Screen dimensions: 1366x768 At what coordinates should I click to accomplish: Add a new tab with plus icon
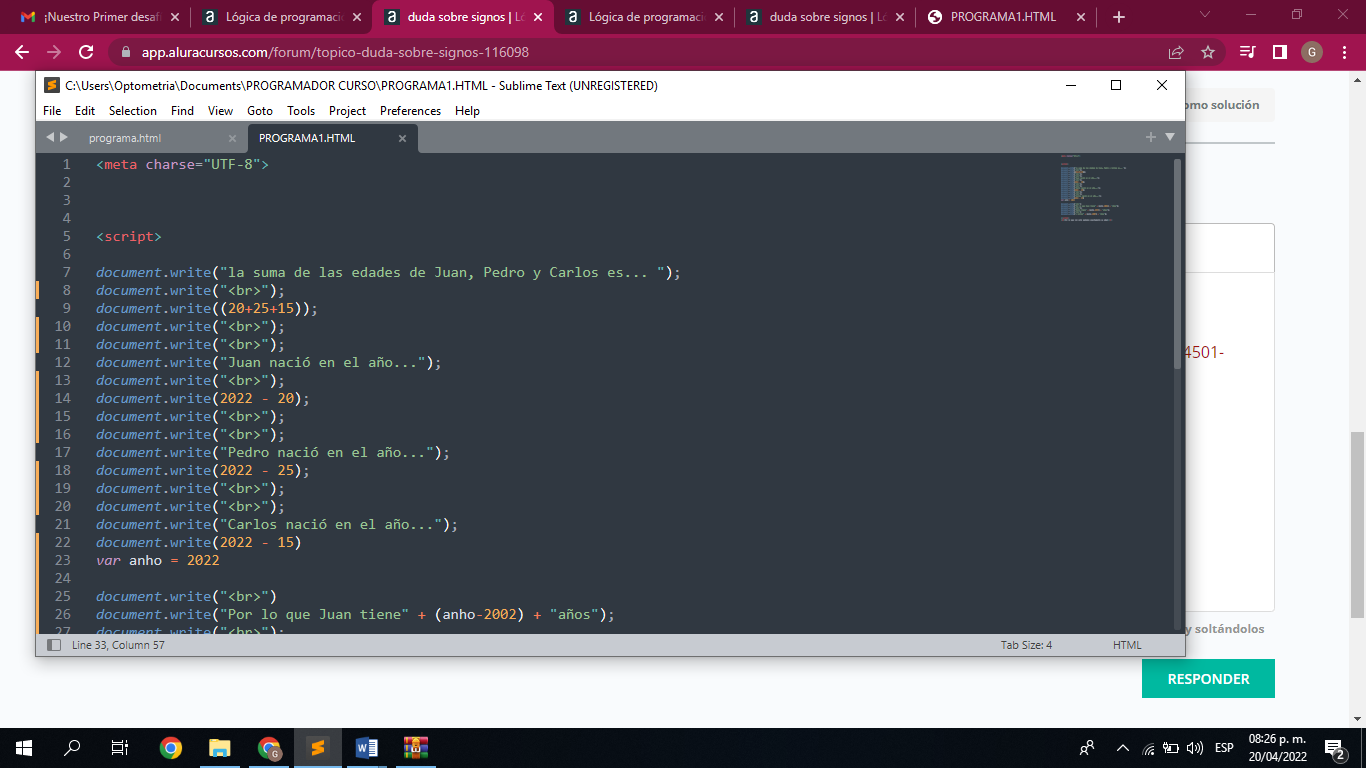1151,137
